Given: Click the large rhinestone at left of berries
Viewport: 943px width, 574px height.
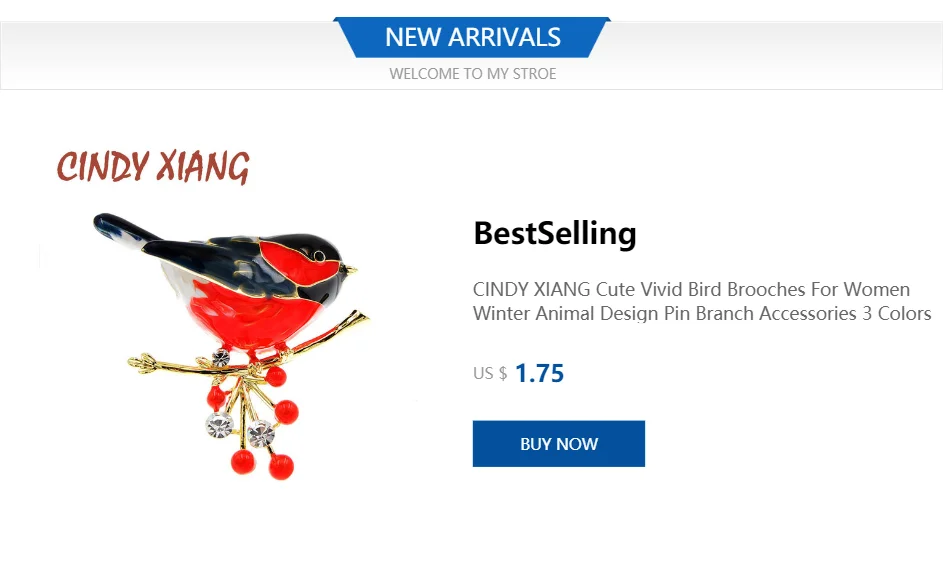Looking at the screenshot, I should coord(220,425).
